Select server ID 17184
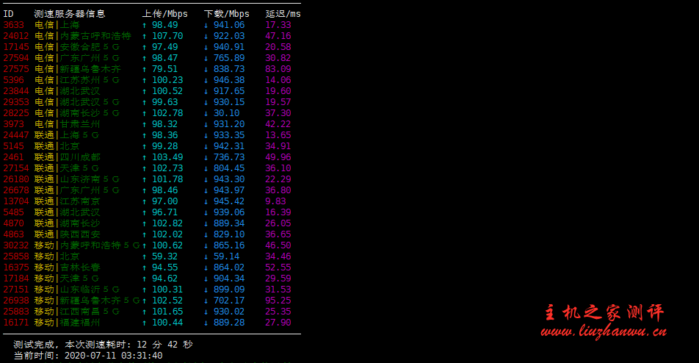This screenshot has width=699, height=363. (x=16, y=278)
